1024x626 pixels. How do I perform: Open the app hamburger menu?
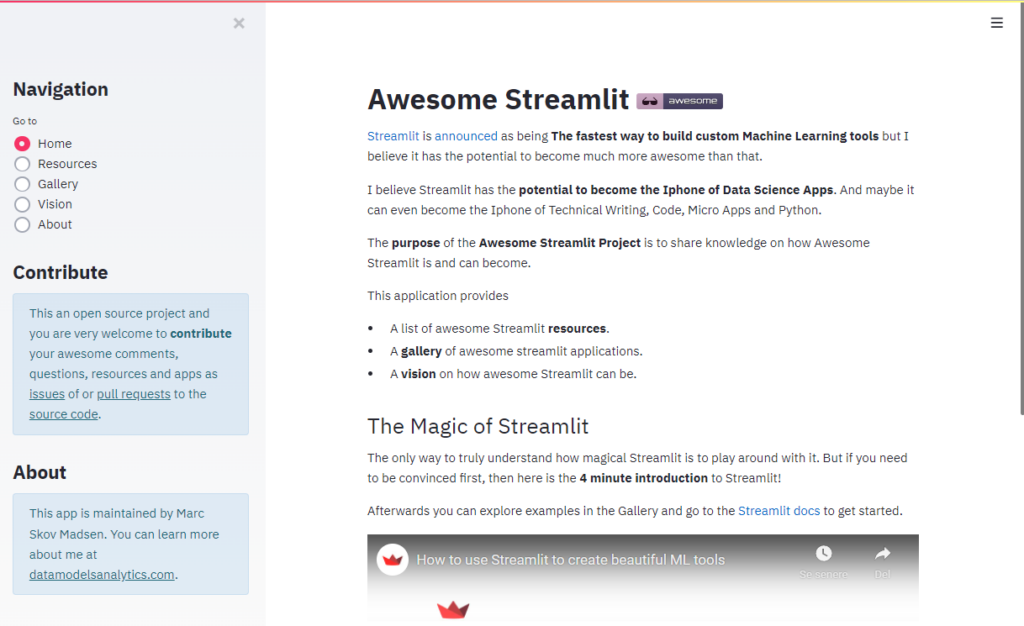click(996, 22)
